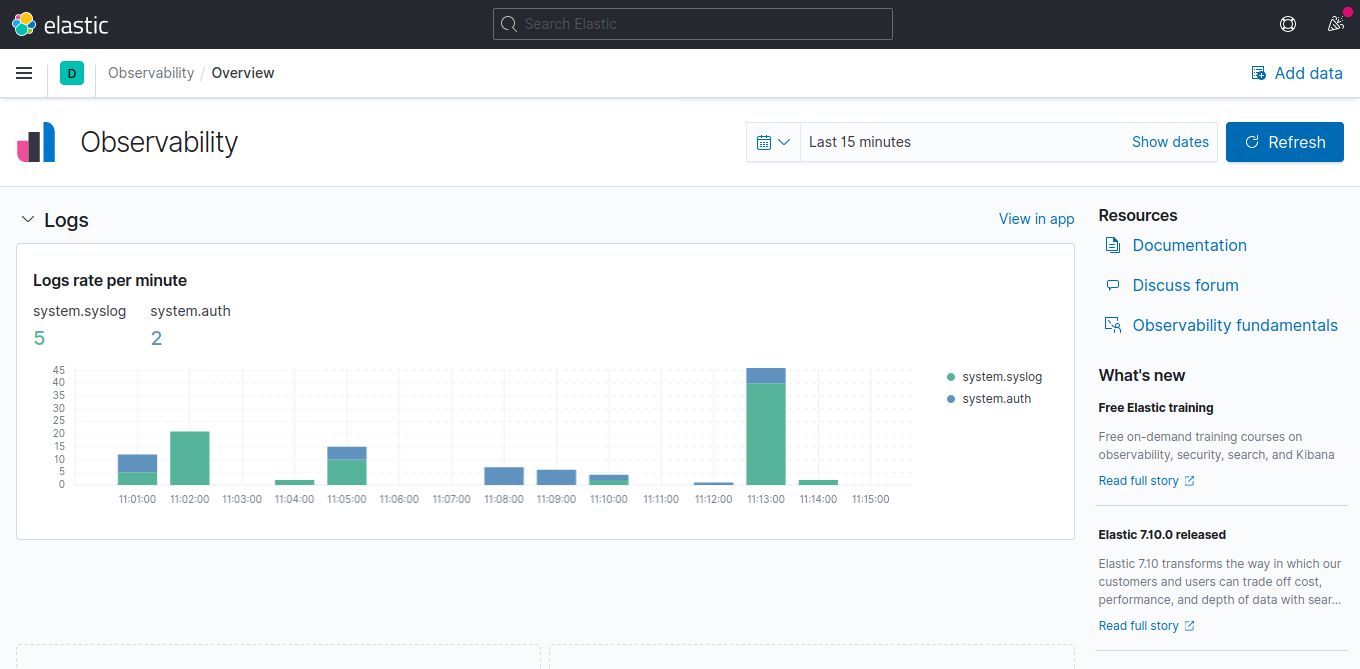
Task: Click the 11:09:00 blue auth bar
Action: click(x=556, y=477)
